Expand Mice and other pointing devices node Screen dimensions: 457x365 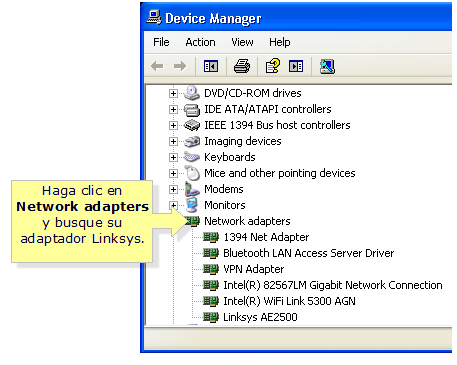[x=173, y=173]
